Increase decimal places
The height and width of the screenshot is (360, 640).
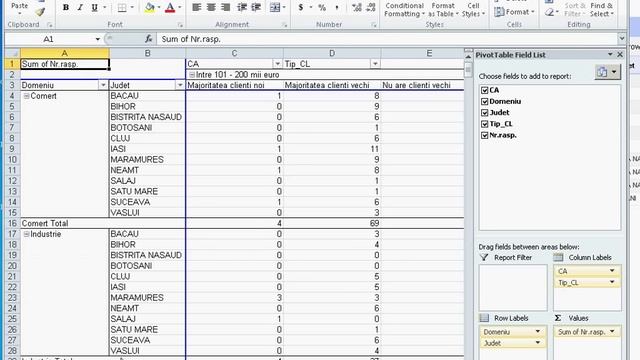click(x=357, y=7)
